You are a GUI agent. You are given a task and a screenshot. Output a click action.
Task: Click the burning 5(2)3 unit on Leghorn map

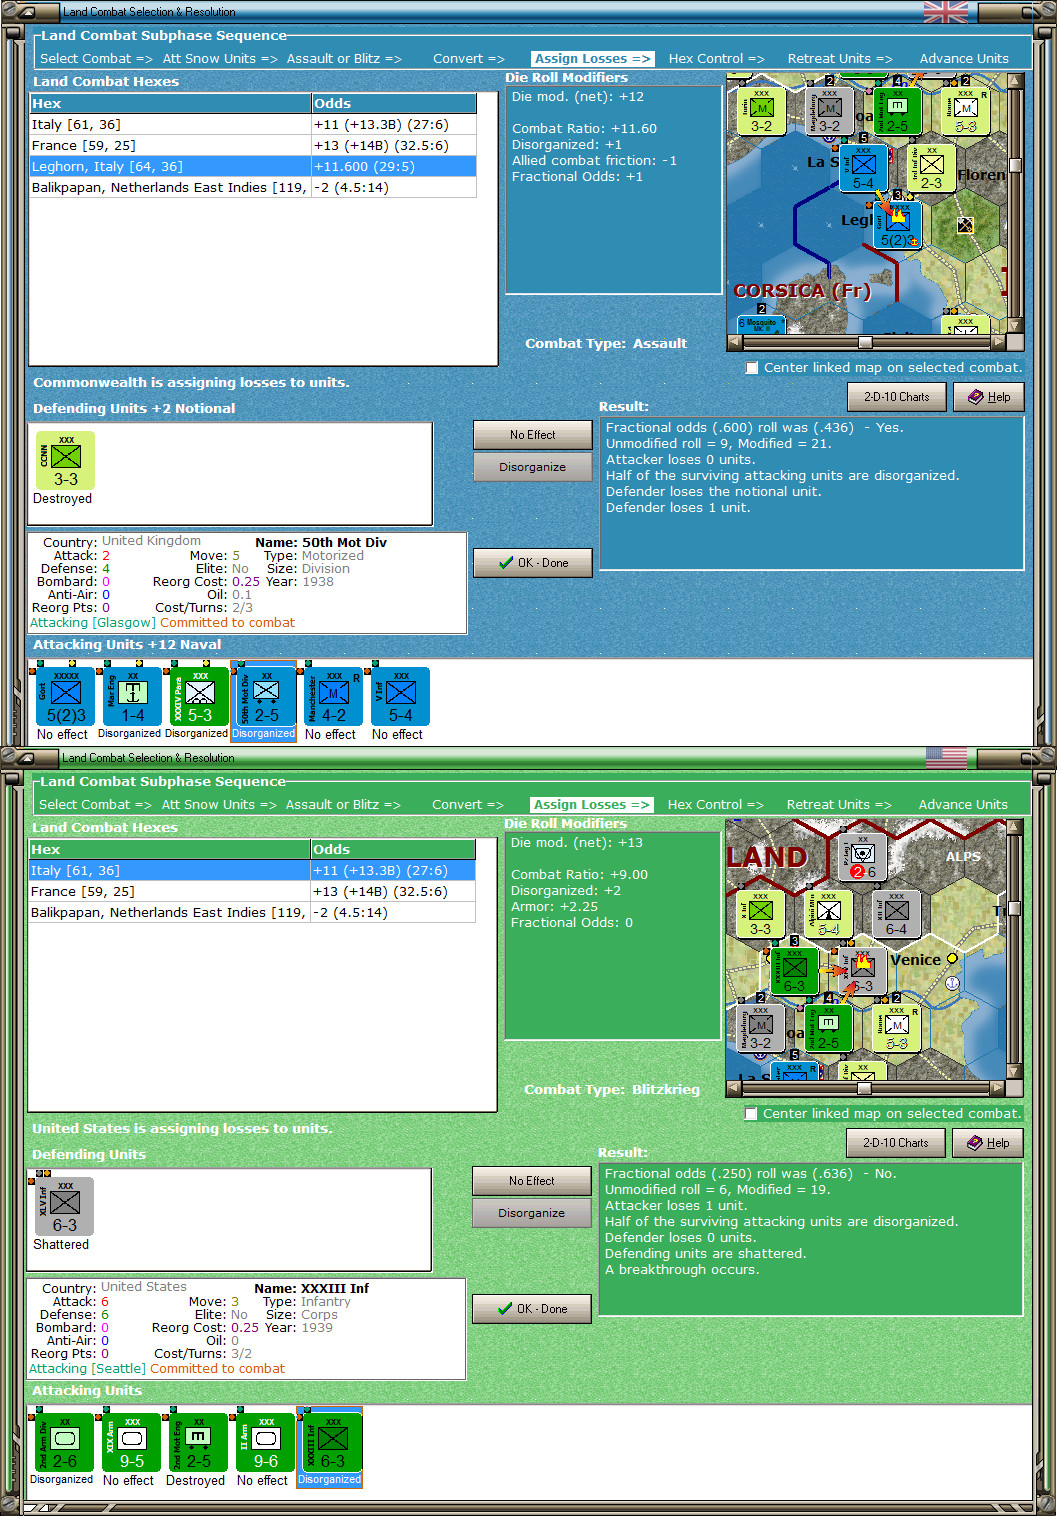click(897, 225)
